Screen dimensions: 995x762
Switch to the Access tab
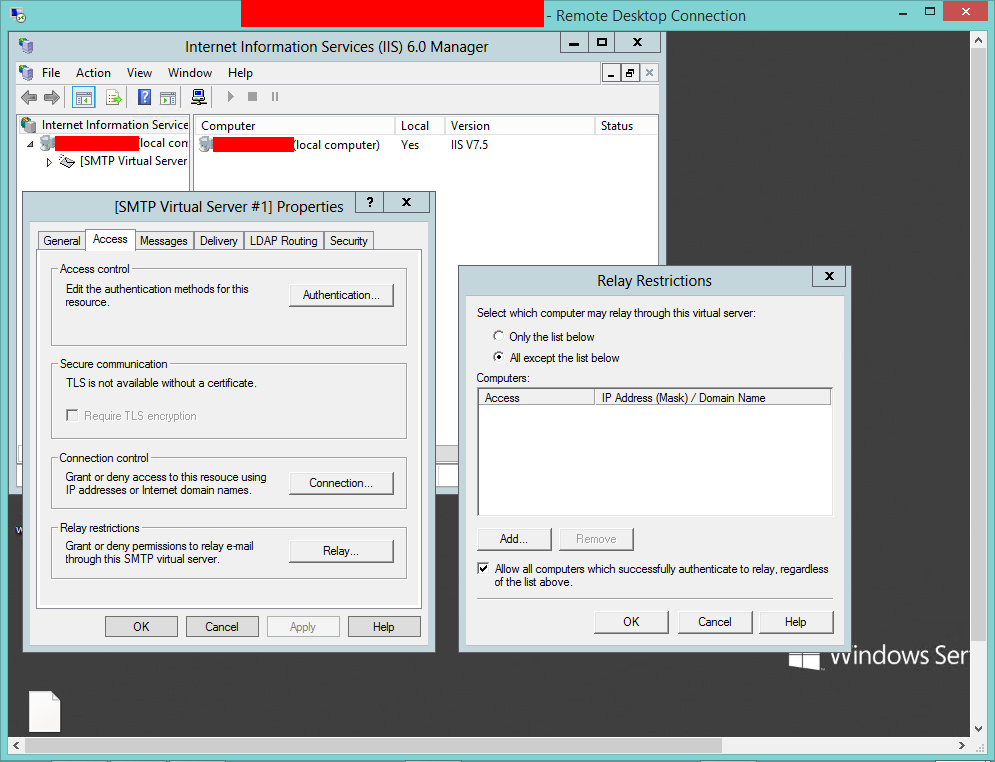coord(110,239)
